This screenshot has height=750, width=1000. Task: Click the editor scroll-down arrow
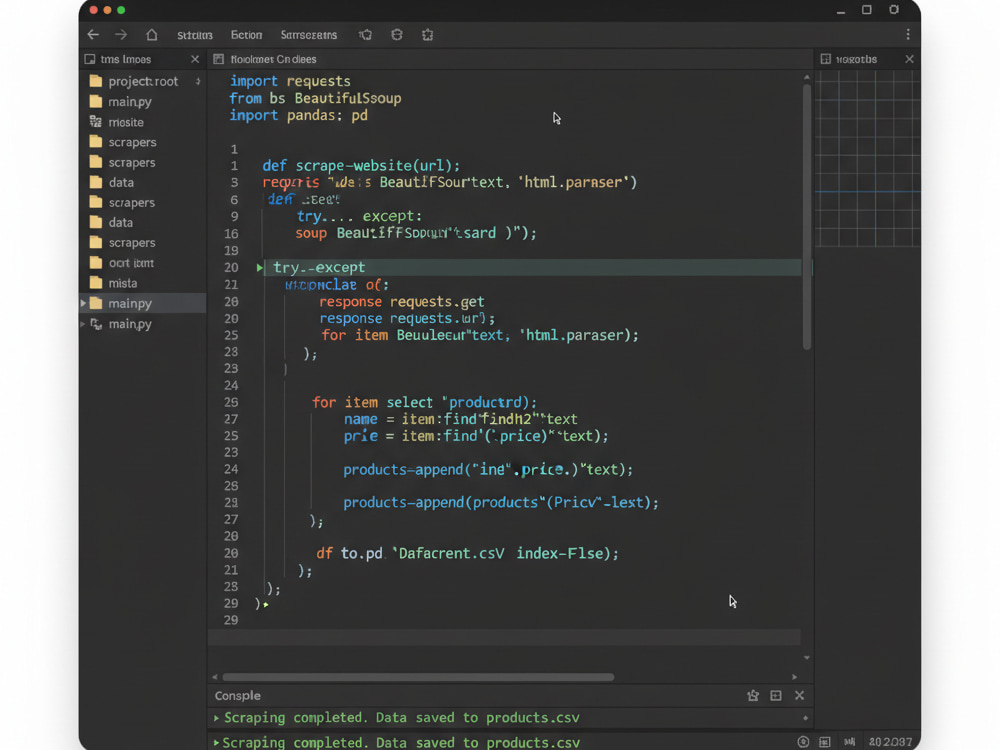coord(807,658)
